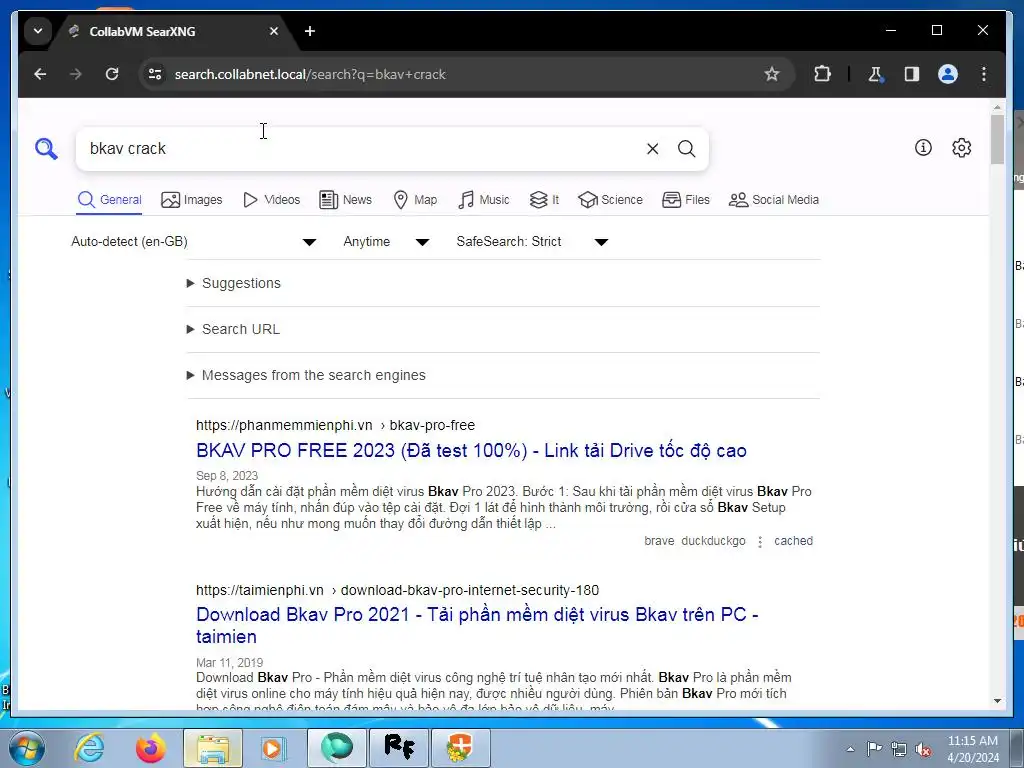Click the scrollbar down arrow
The width and height of the screenshot is (1024, 768).
[x=997, y=701]
